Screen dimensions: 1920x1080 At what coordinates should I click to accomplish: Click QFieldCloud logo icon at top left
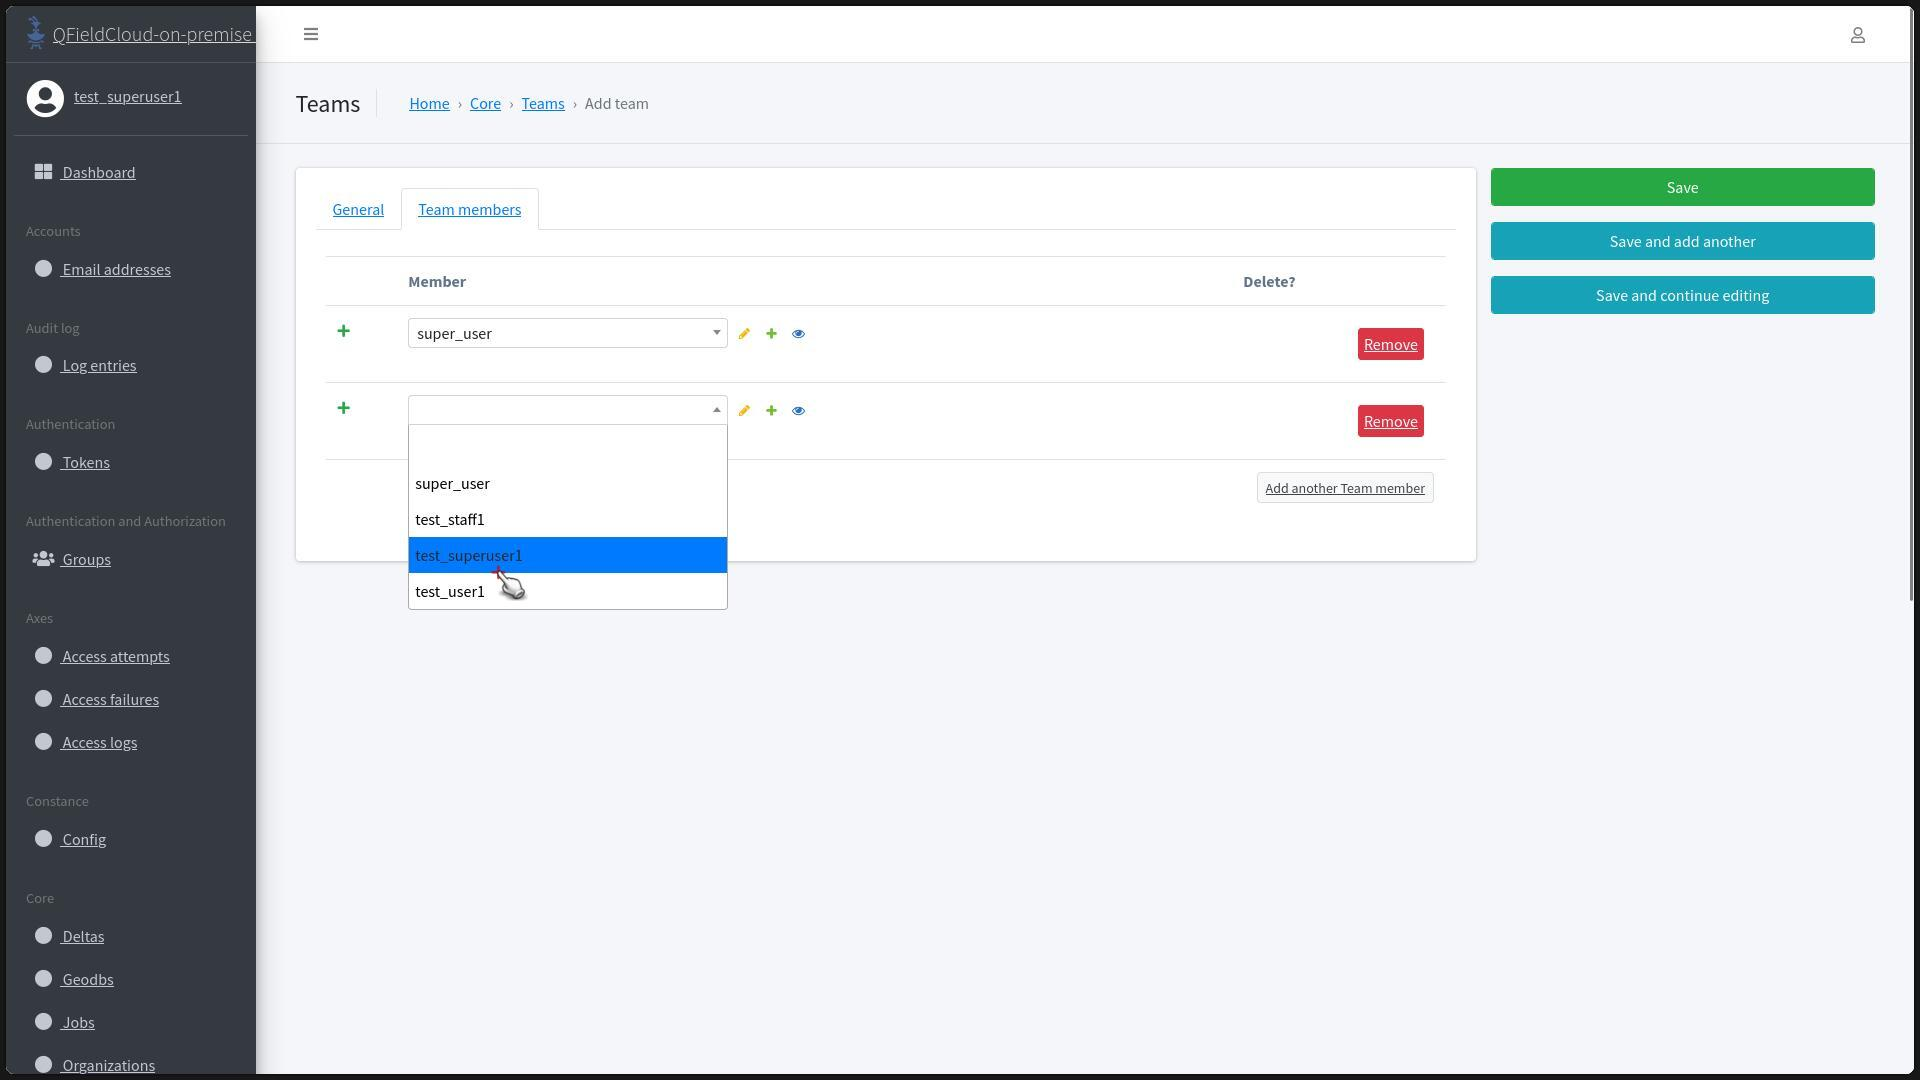pyautogui.click(x=36, y=33)
